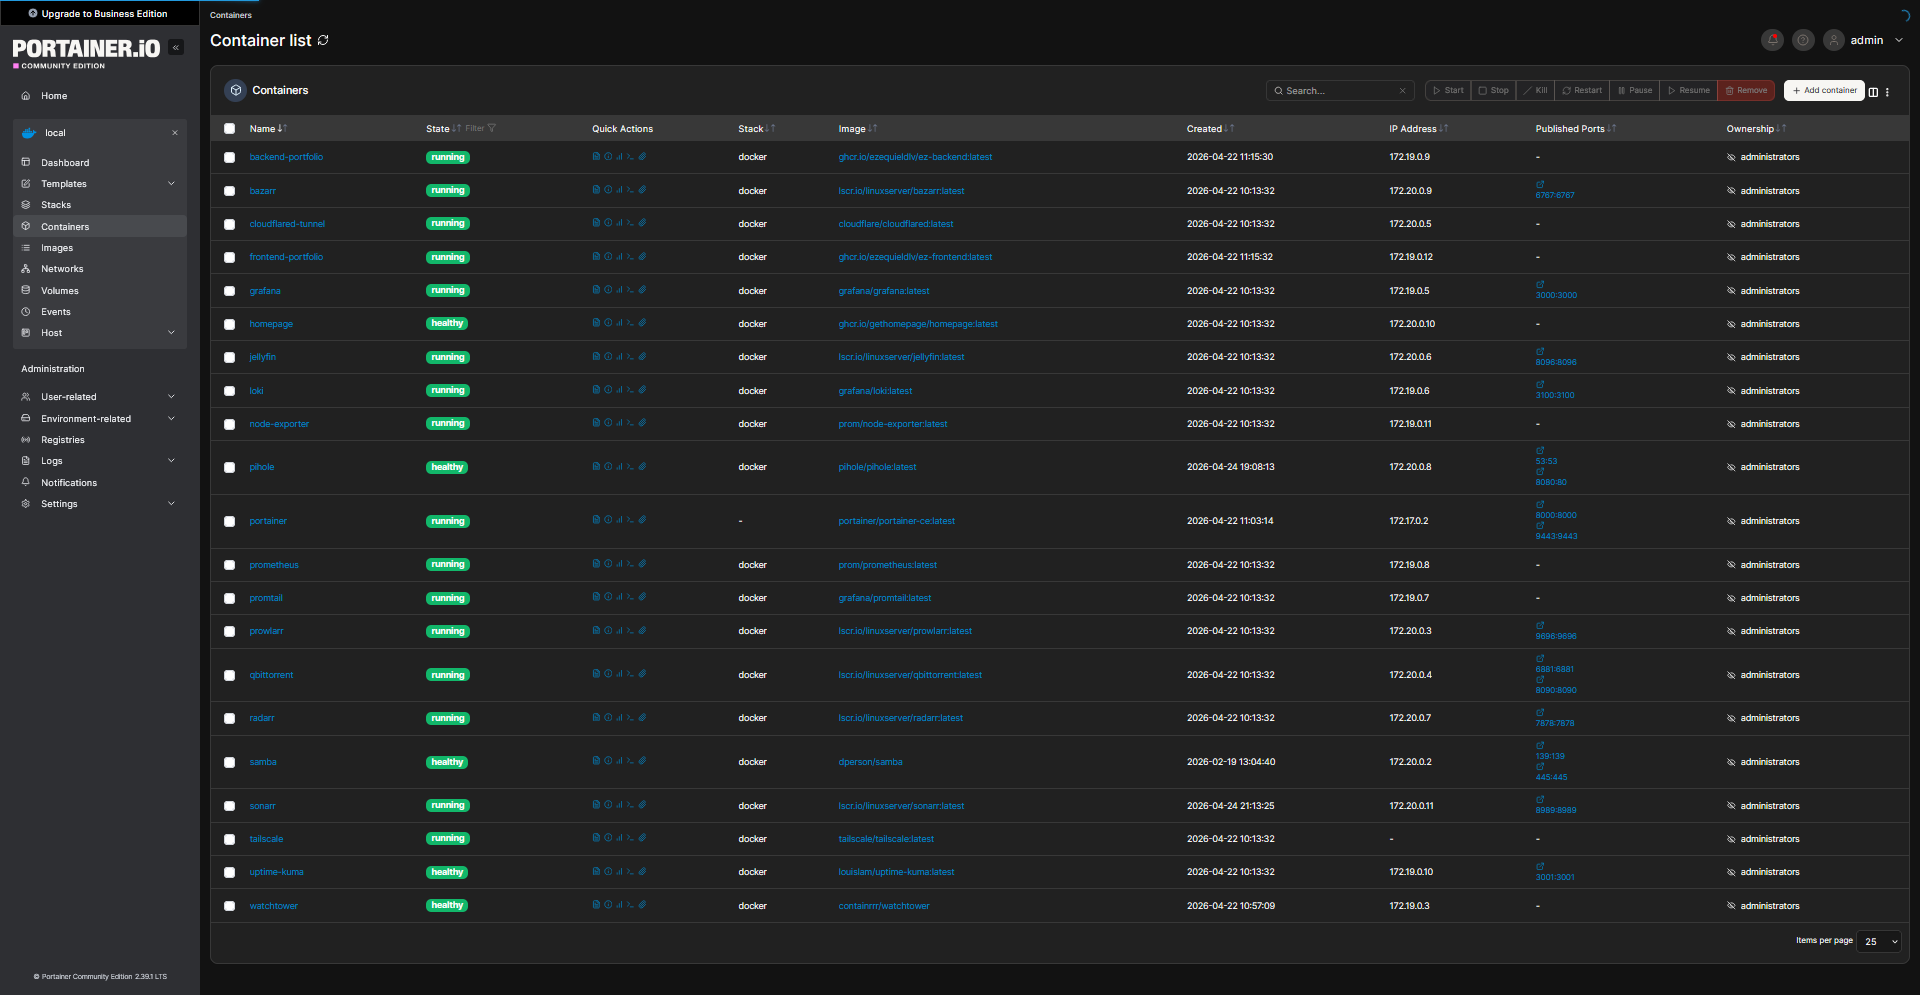Viewport: 1920px width, 995px height.
Task: Open the notifications bell
Action: [x=1772, y=40]
